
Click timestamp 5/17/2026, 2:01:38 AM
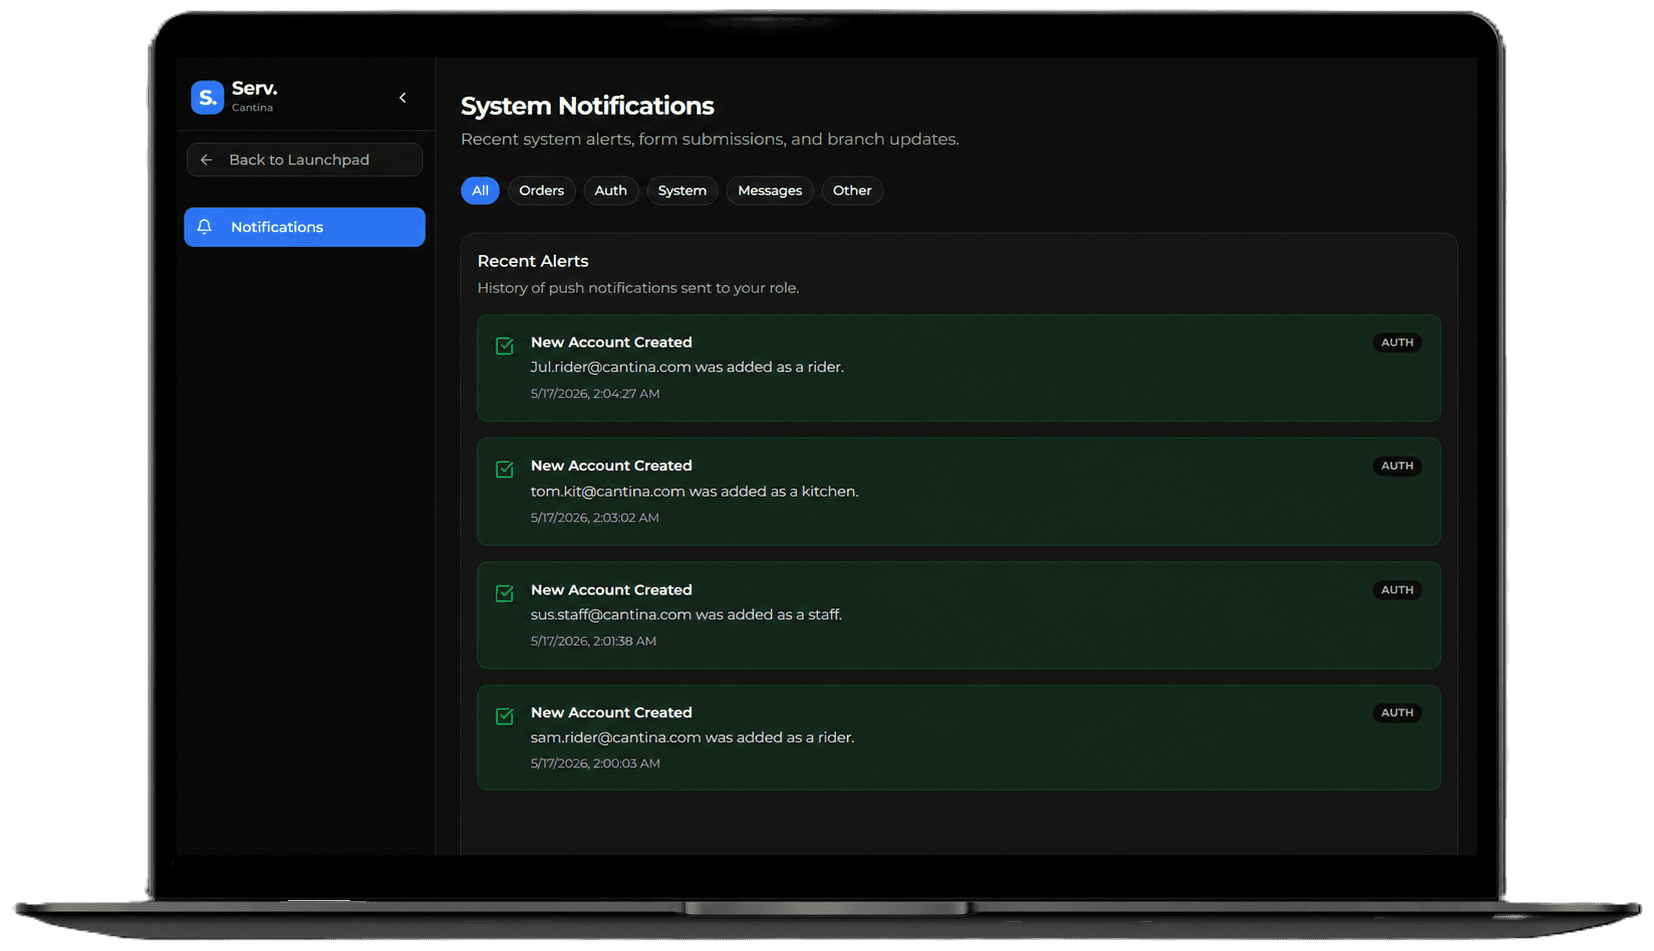click(x=593, y=641)
